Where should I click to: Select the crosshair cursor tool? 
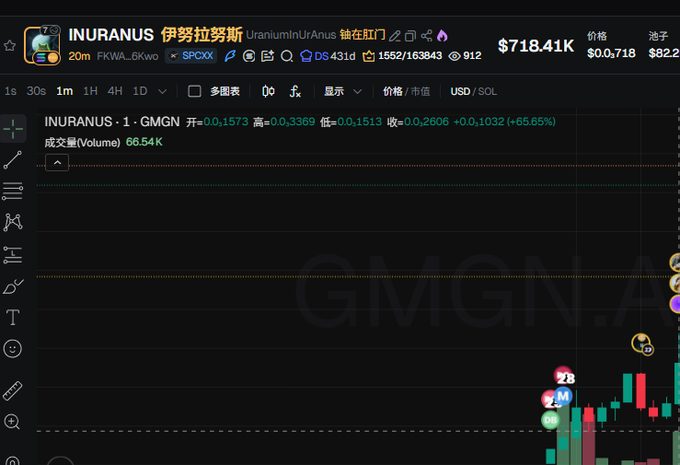(x=13, y=128)
